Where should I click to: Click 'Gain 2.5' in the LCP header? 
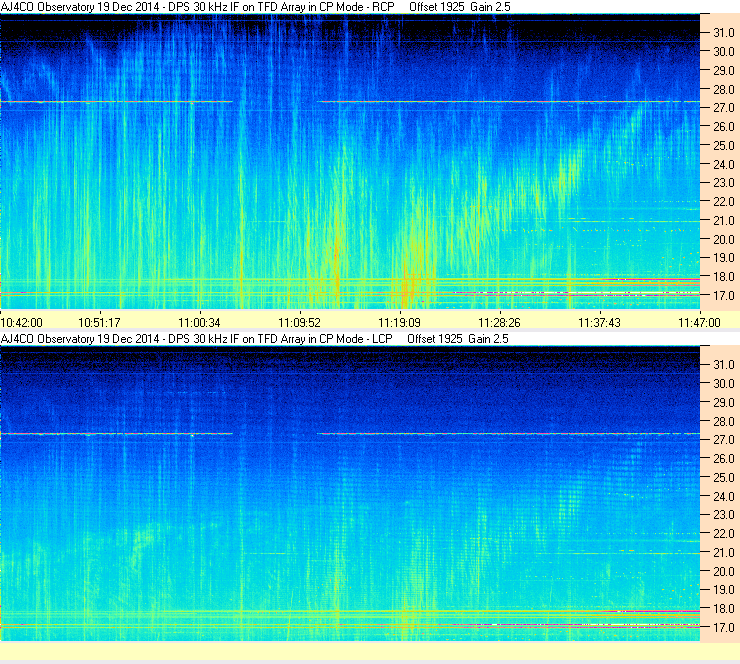pos(488,339)
